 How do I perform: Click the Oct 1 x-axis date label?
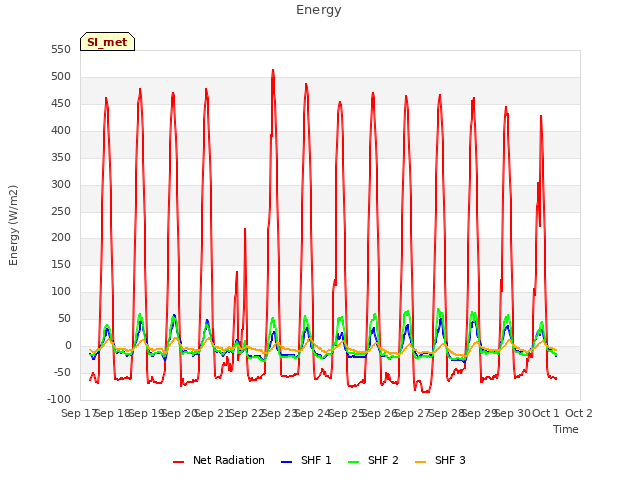pyautogui.click(x=546, y=413)
